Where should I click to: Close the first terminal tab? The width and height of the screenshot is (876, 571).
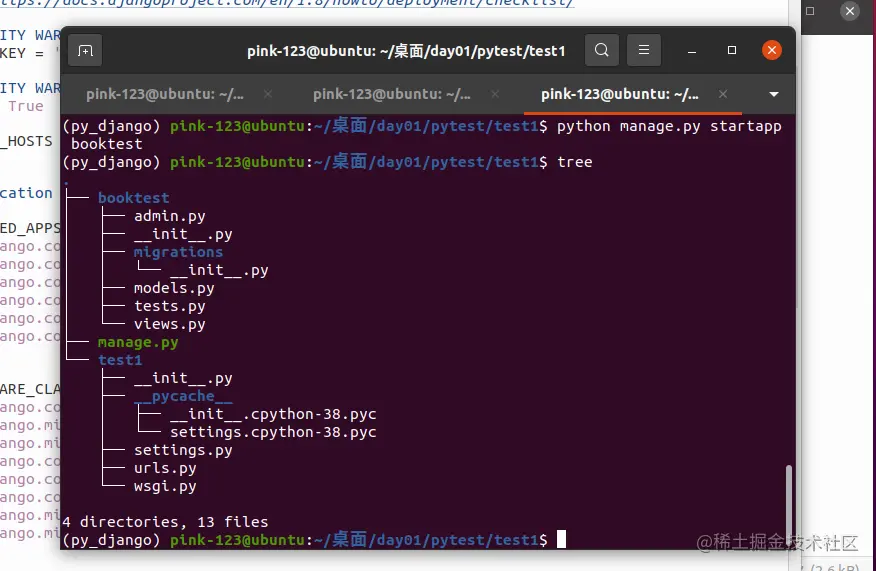point(268,94)
